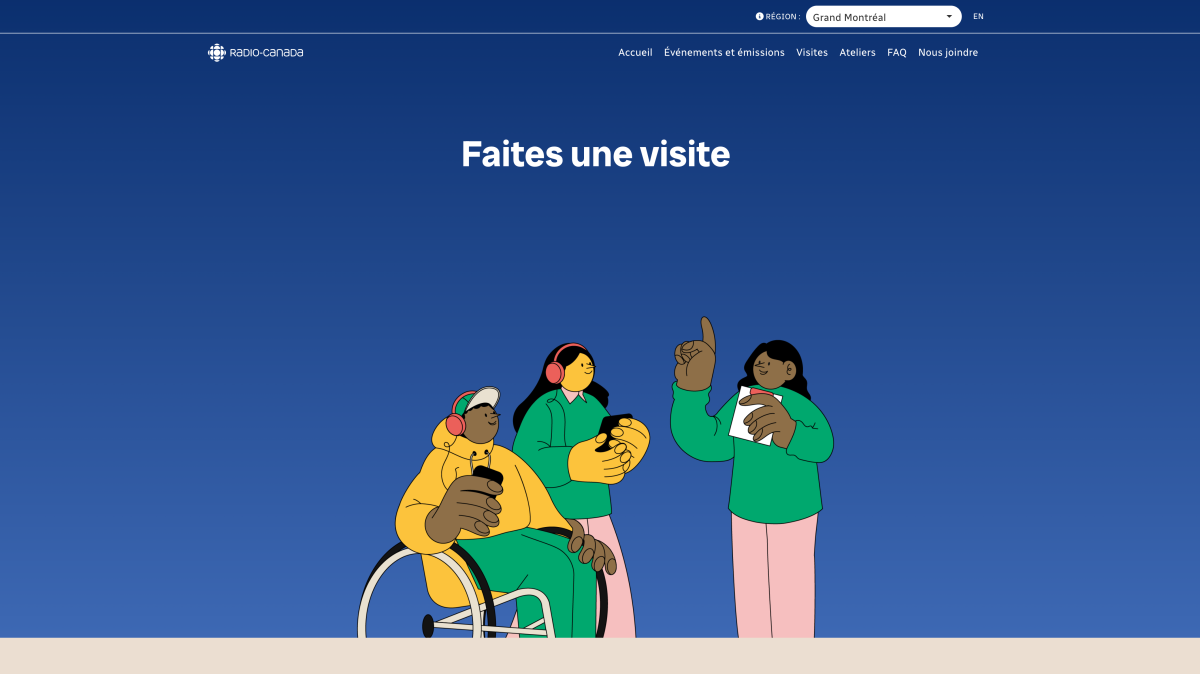
Task: Open the FAQ page link
Action: pos(897,53)
